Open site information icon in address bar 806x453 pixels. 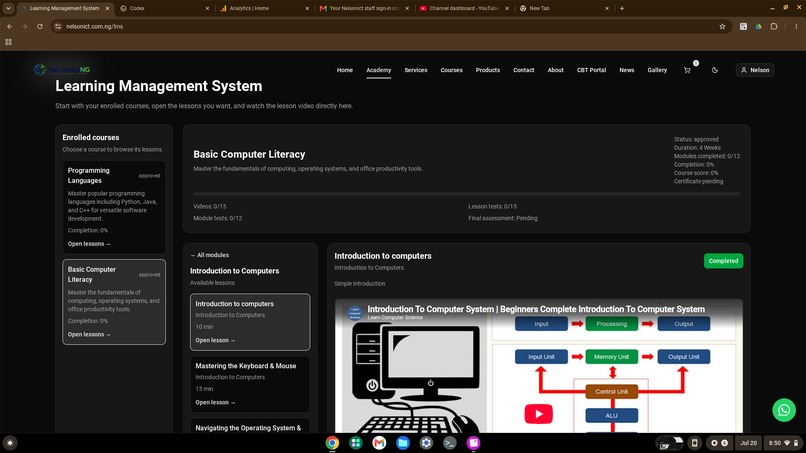coord(58,26)
